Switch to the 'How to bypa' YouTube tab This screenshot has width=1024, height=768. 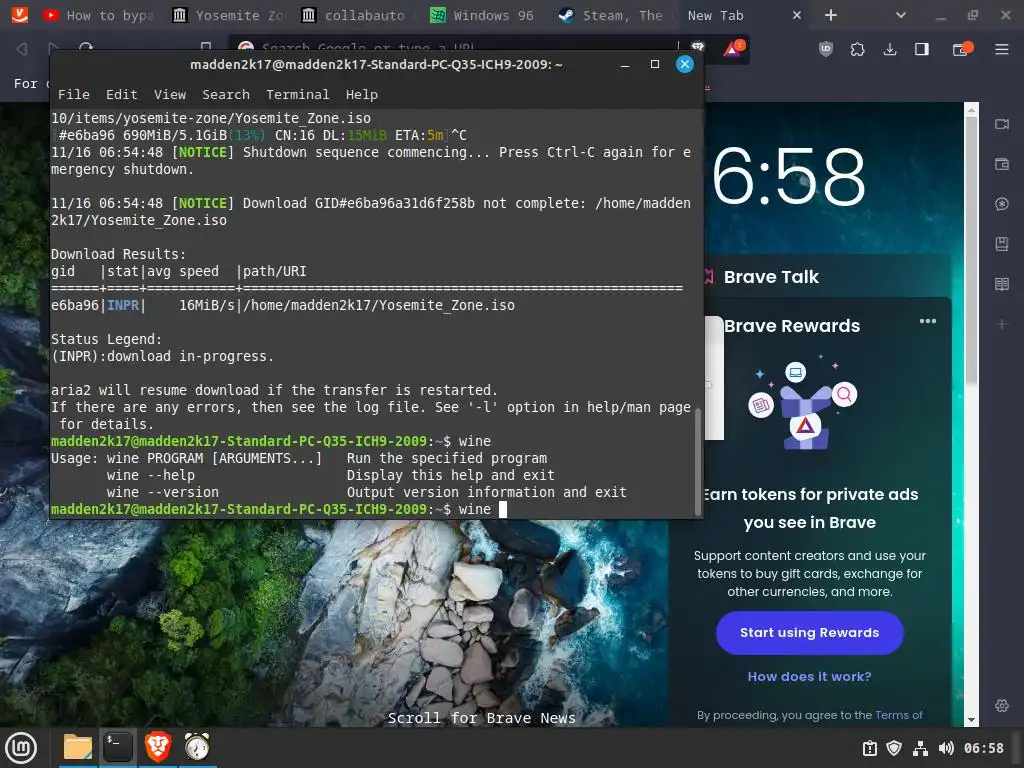click(98, 15)
